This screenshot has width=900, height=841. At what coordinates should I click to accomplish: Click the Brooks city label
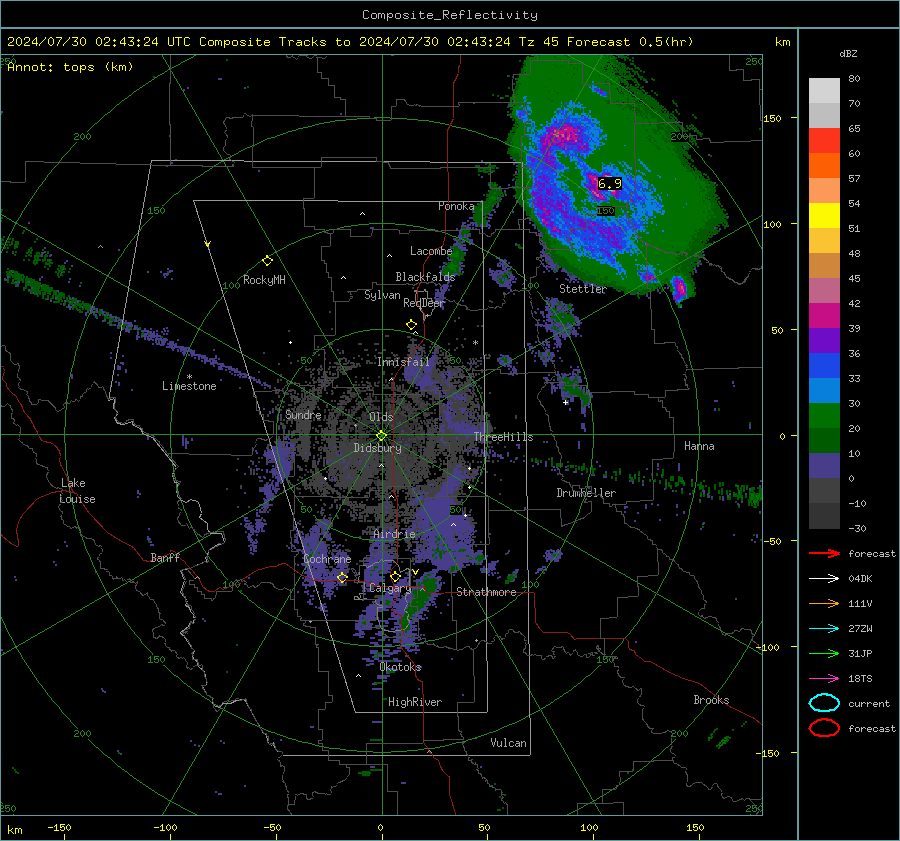pyautogui.click(x=711, y=700)
